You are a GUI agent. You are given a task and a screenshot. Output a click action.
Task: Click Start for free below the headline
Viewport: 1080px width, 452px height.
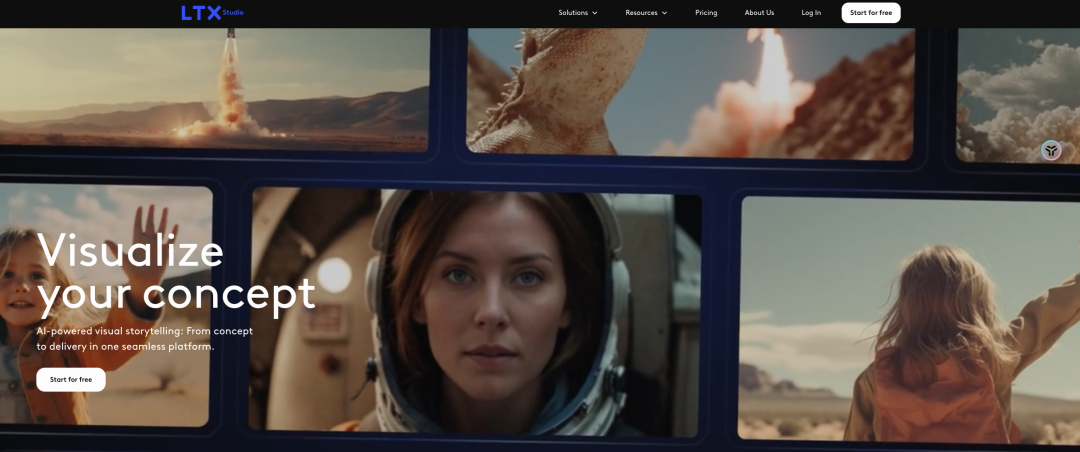71,380
